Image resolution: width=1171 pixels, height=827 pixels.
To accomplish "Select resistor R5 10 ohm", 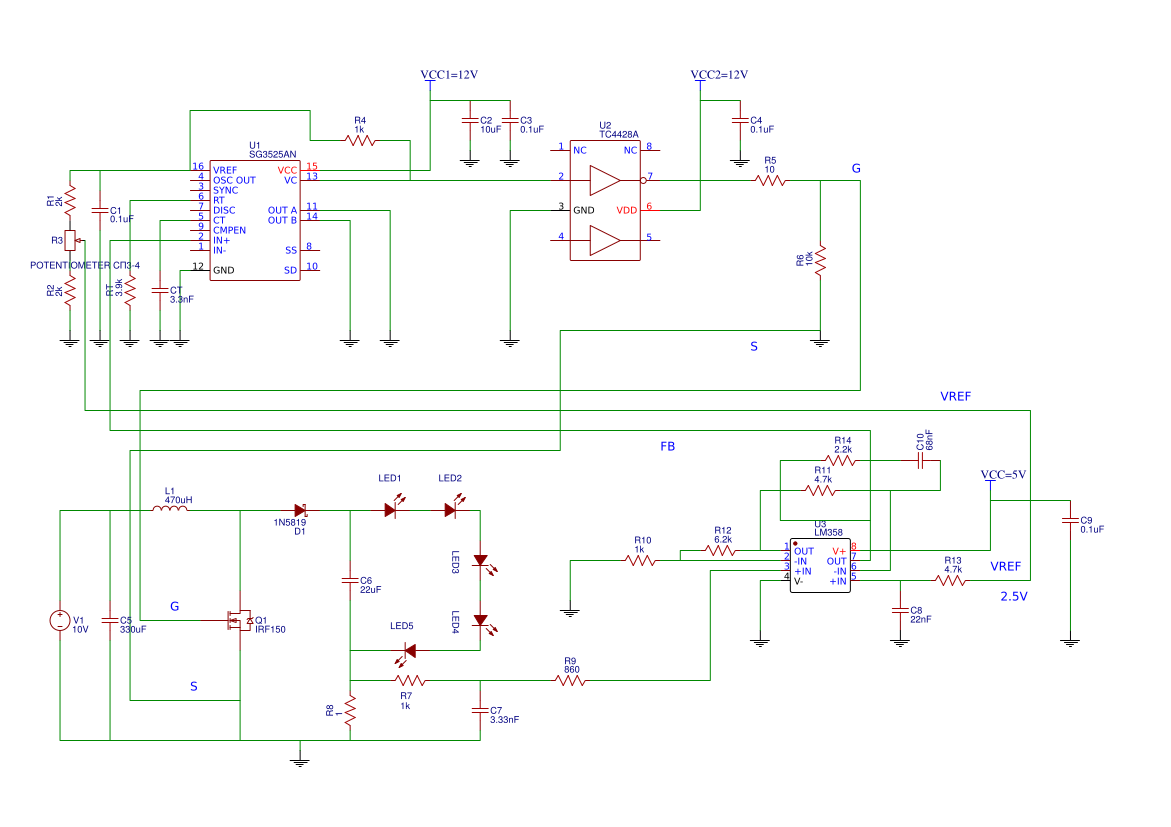I will tap(770, 180).
